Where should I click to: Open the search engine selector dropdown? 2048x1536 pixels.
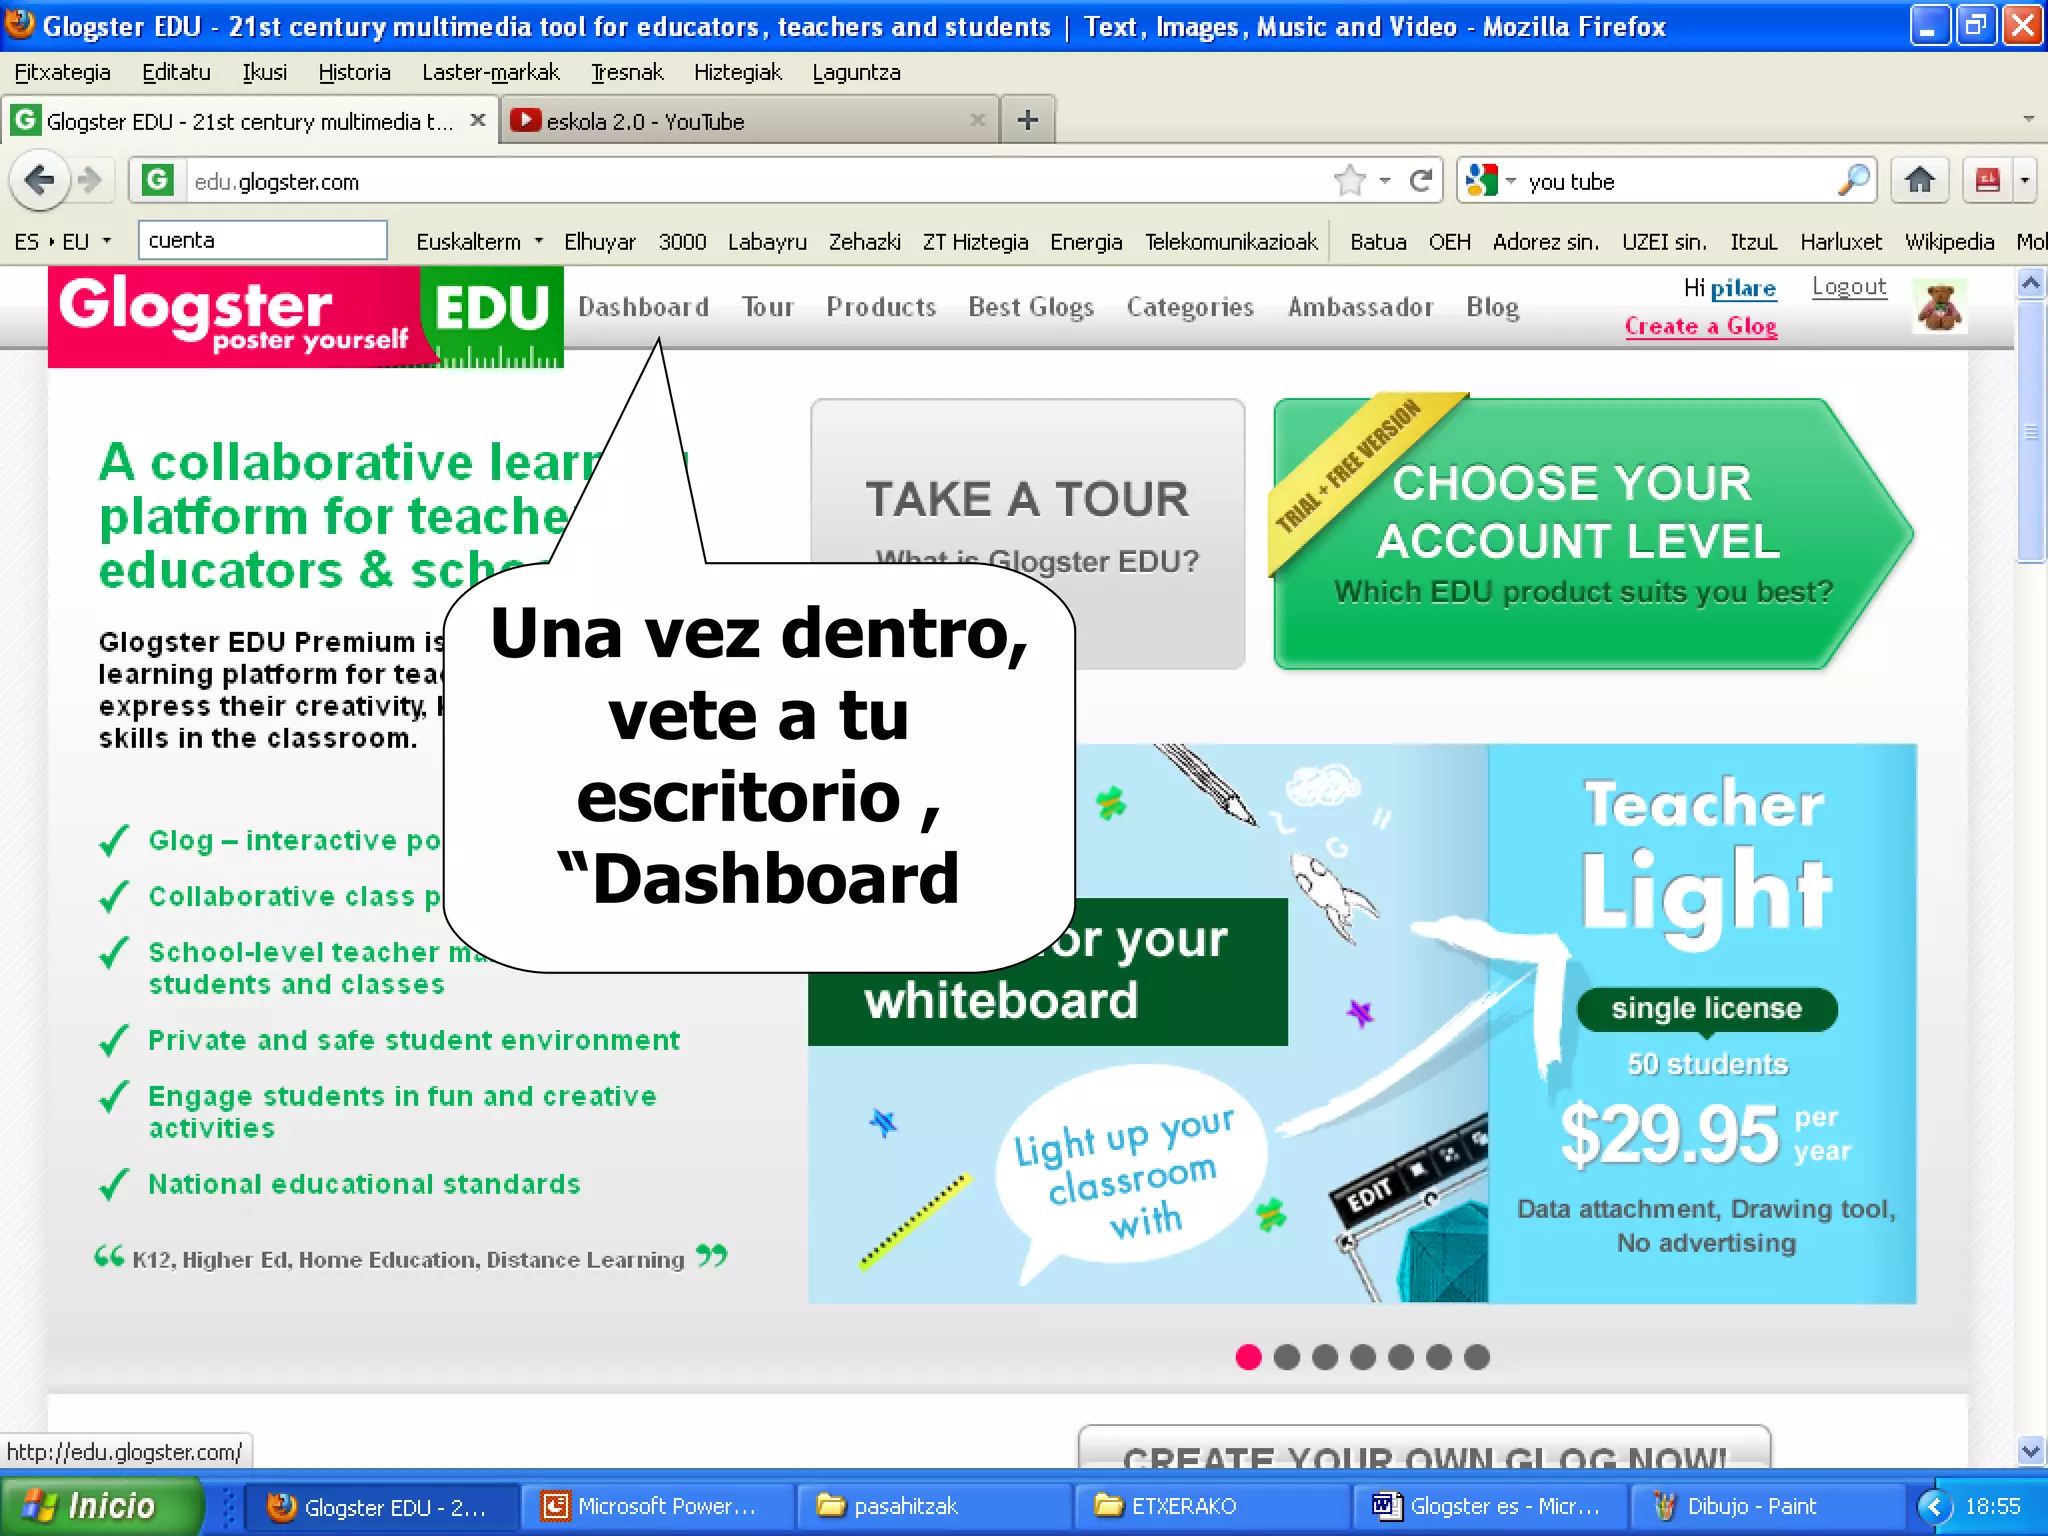coord(1490,181)
